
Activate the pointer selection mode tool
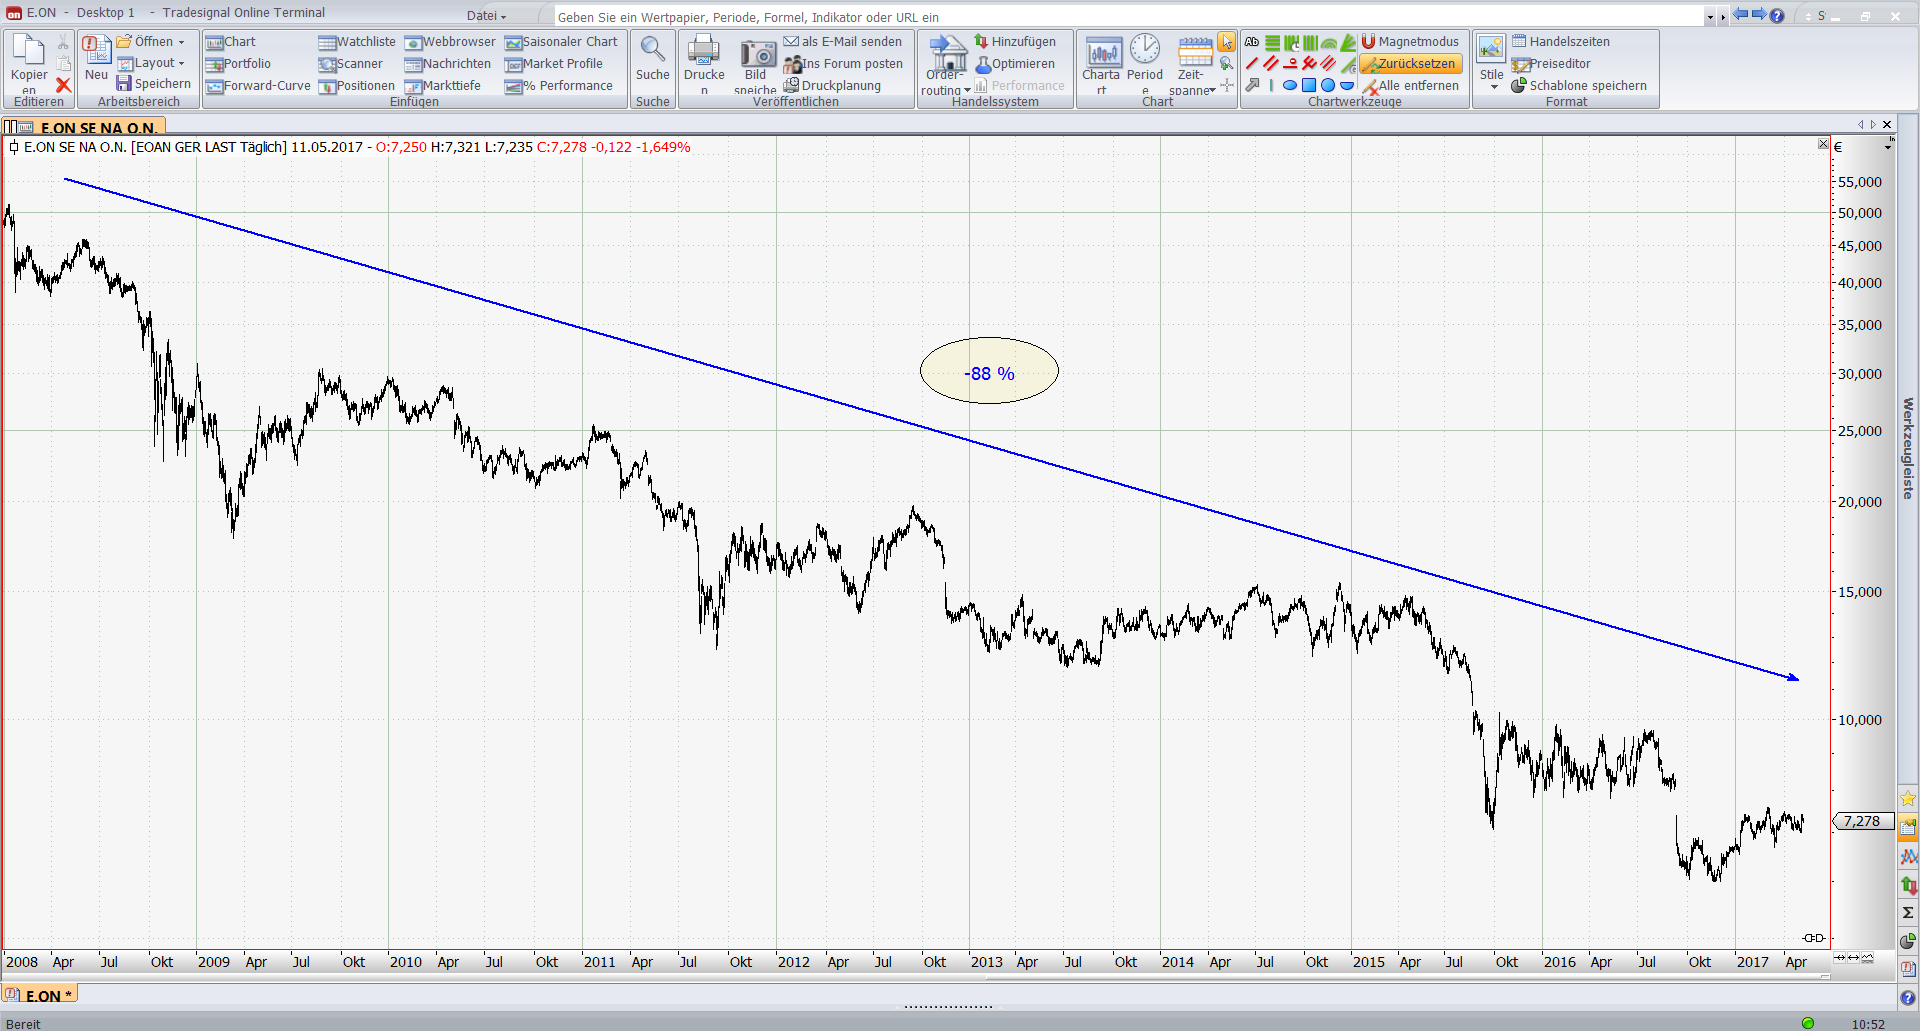point(1226,42)
